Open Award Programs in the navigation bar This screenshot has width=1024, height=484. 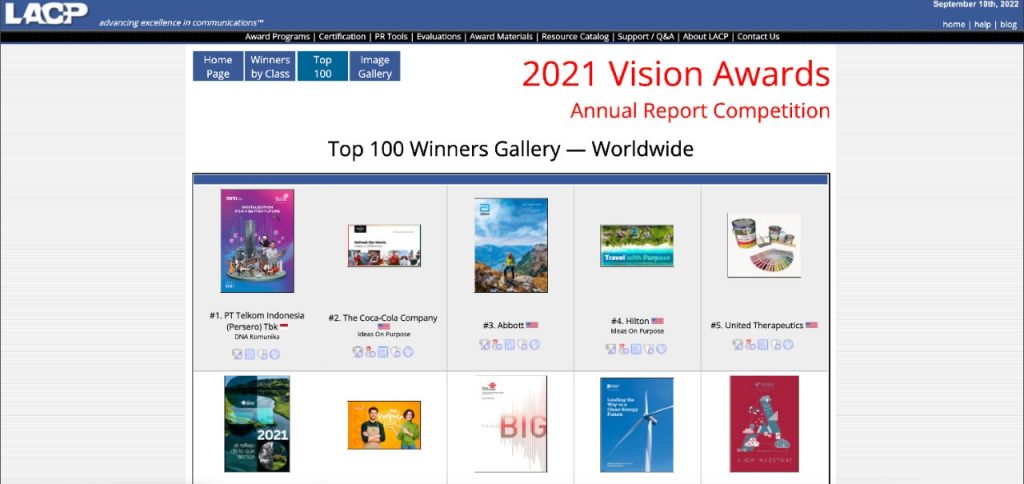click(x=278, y=37)
